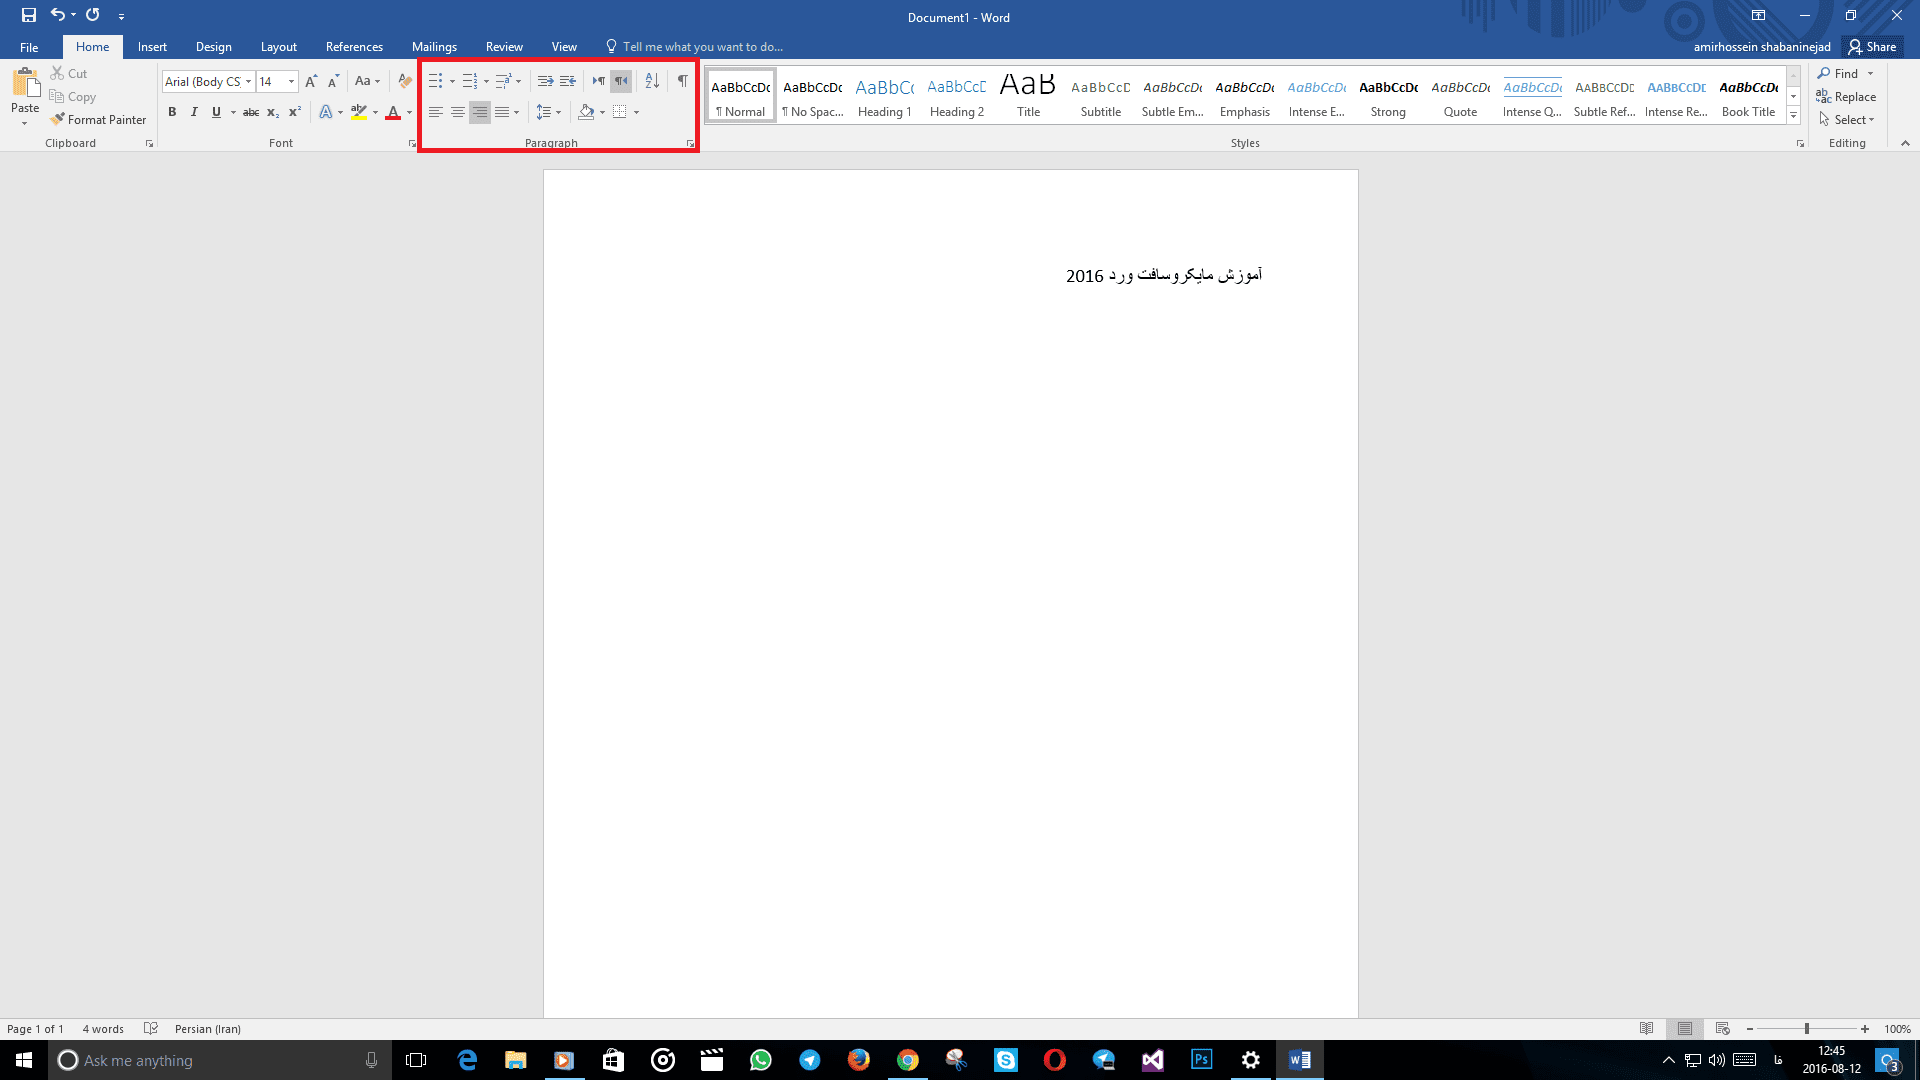This screenshot has height=1080, width=1920.
Task: Toggle Print Layout view
Action: click(1685, 1028)
